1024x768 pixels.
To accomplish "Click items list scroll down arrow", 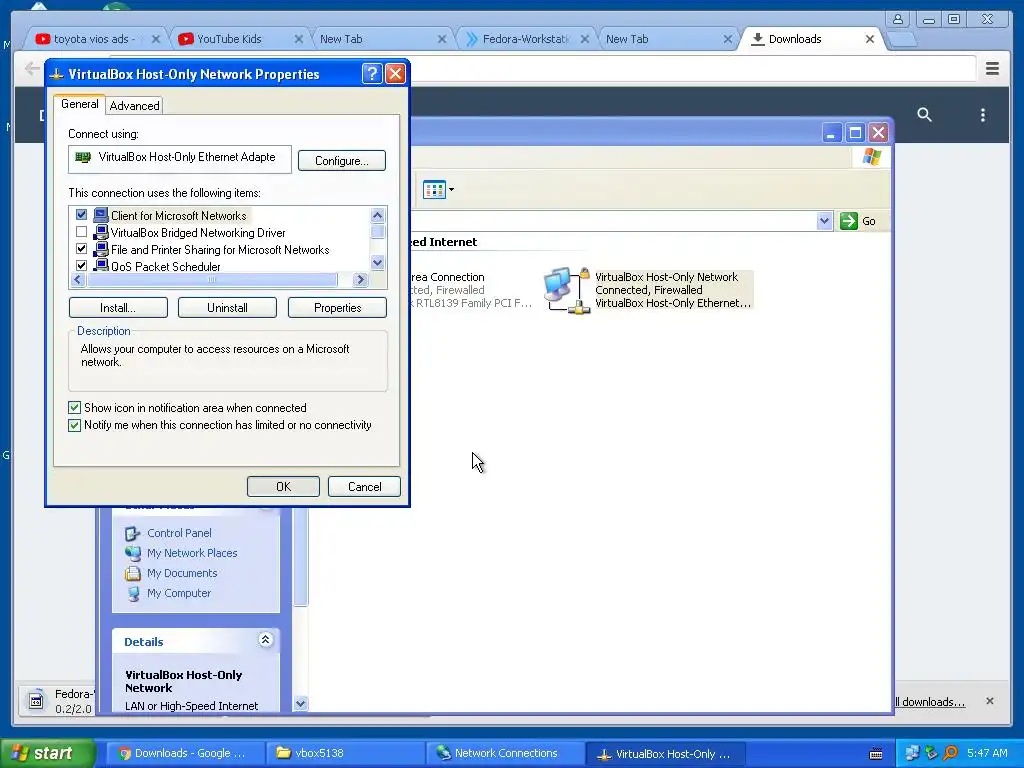I will coord(377,263).
